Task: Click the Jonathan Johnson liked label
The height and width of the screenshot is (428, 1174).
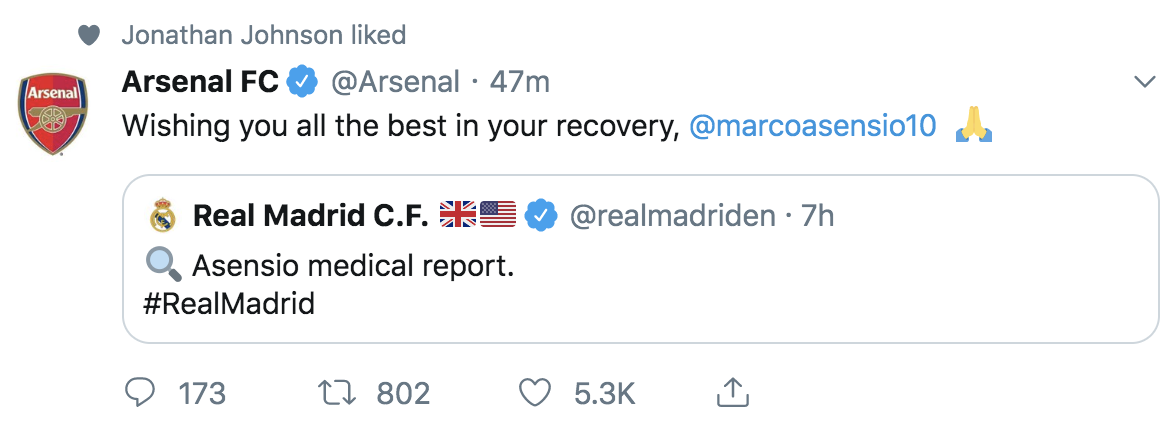Action: point(264,34)
